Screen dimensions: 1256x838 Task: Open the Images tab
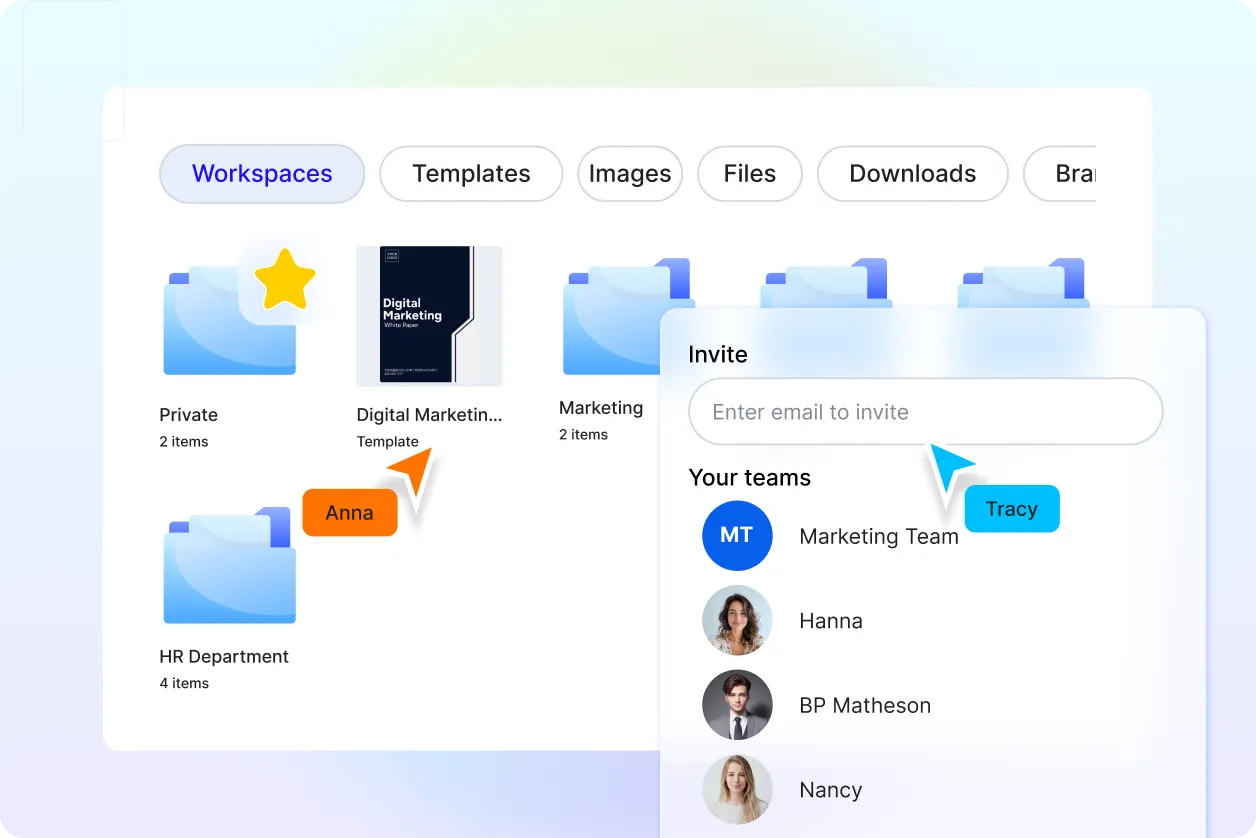630,174
